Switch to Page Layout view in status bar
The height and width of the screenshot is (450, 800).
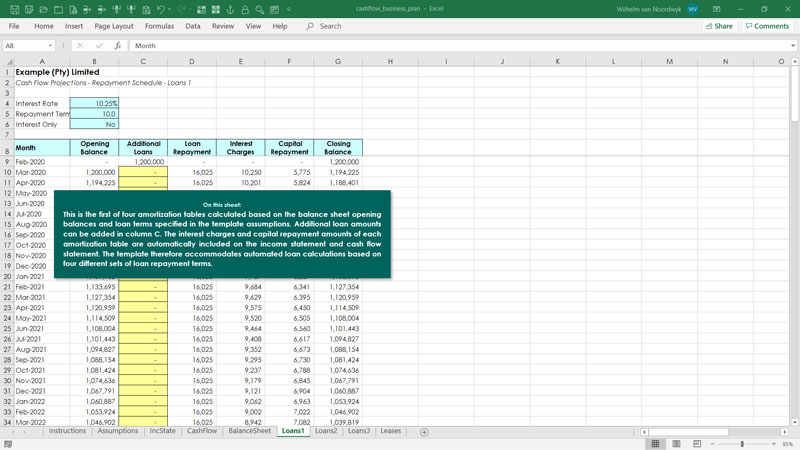676,444
